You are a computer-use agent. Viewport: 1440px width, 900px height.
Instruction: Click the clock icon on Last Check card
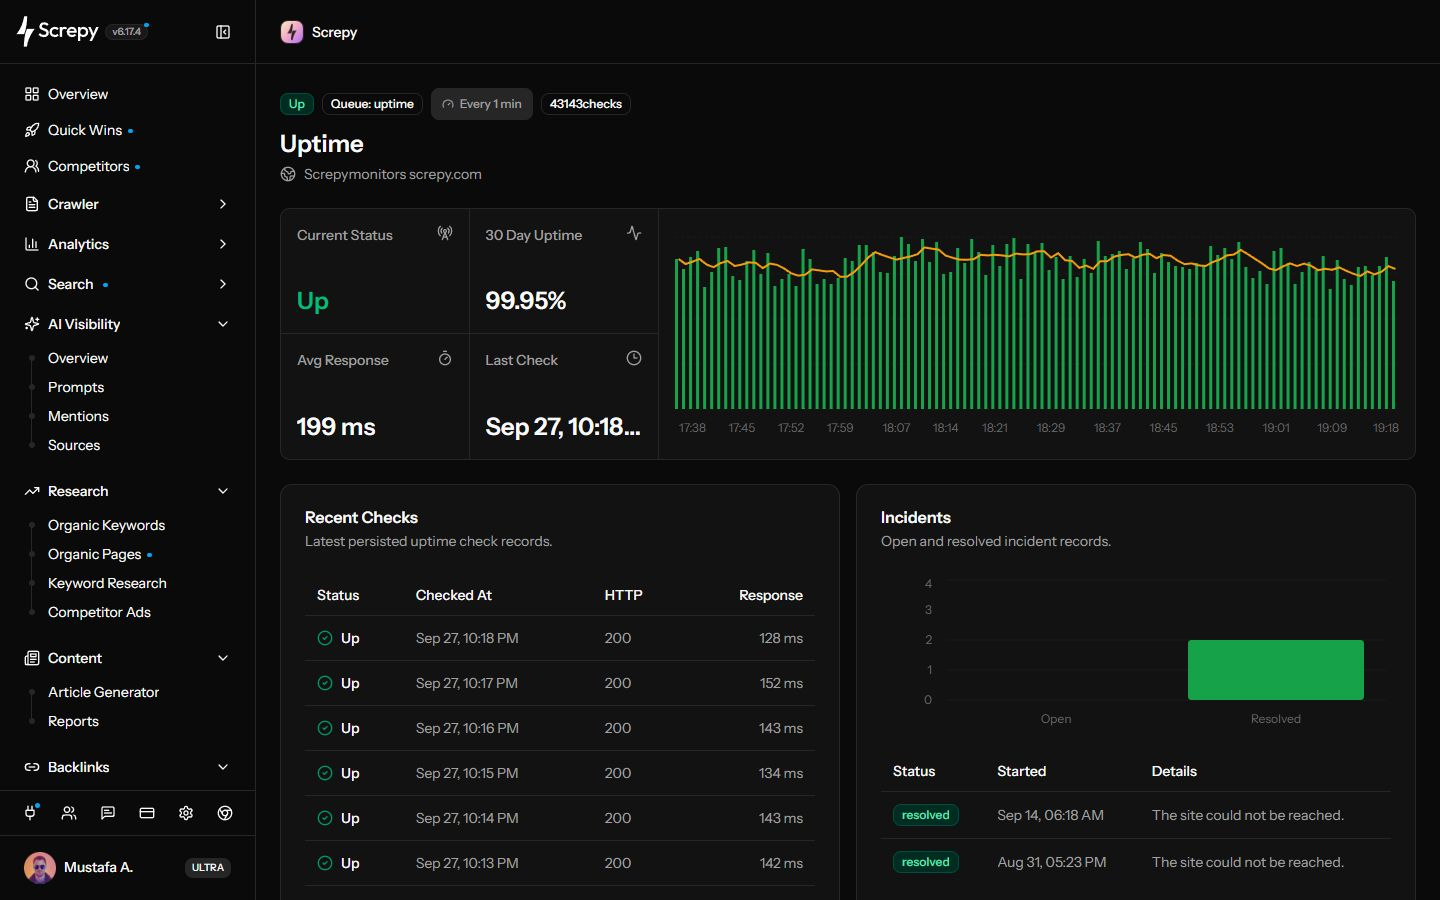tap(634, 358)
